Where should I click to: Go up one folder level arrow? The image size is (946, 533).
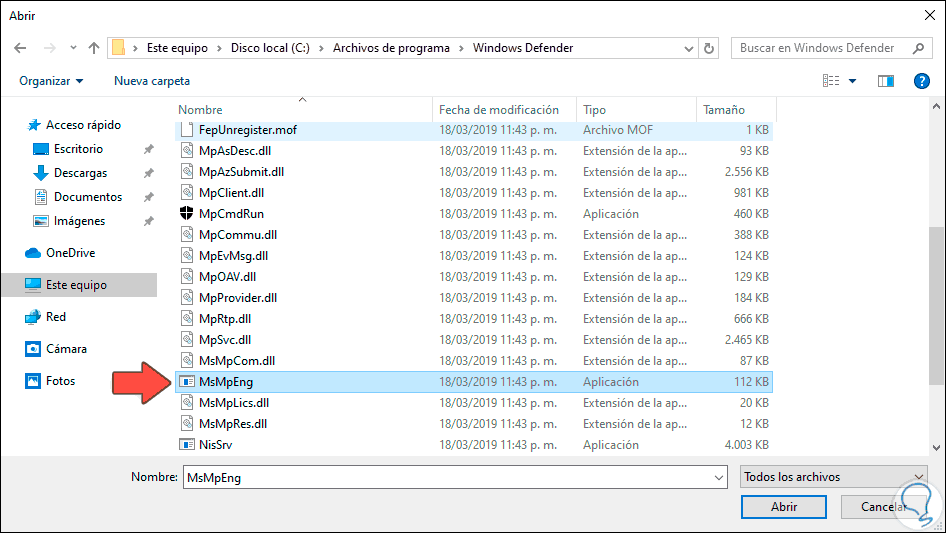point(94,48)
